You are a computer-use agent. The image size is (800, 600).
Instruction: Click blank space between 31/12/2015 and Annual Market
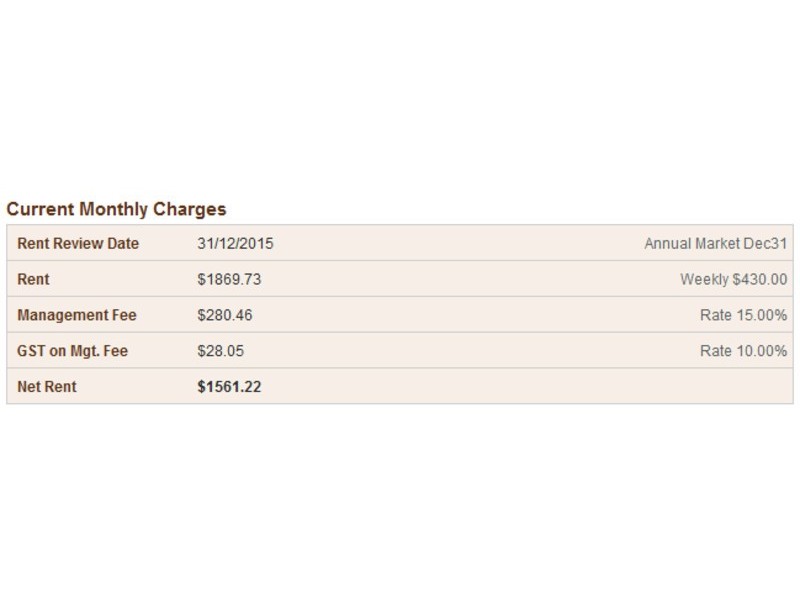coord(450,243)
